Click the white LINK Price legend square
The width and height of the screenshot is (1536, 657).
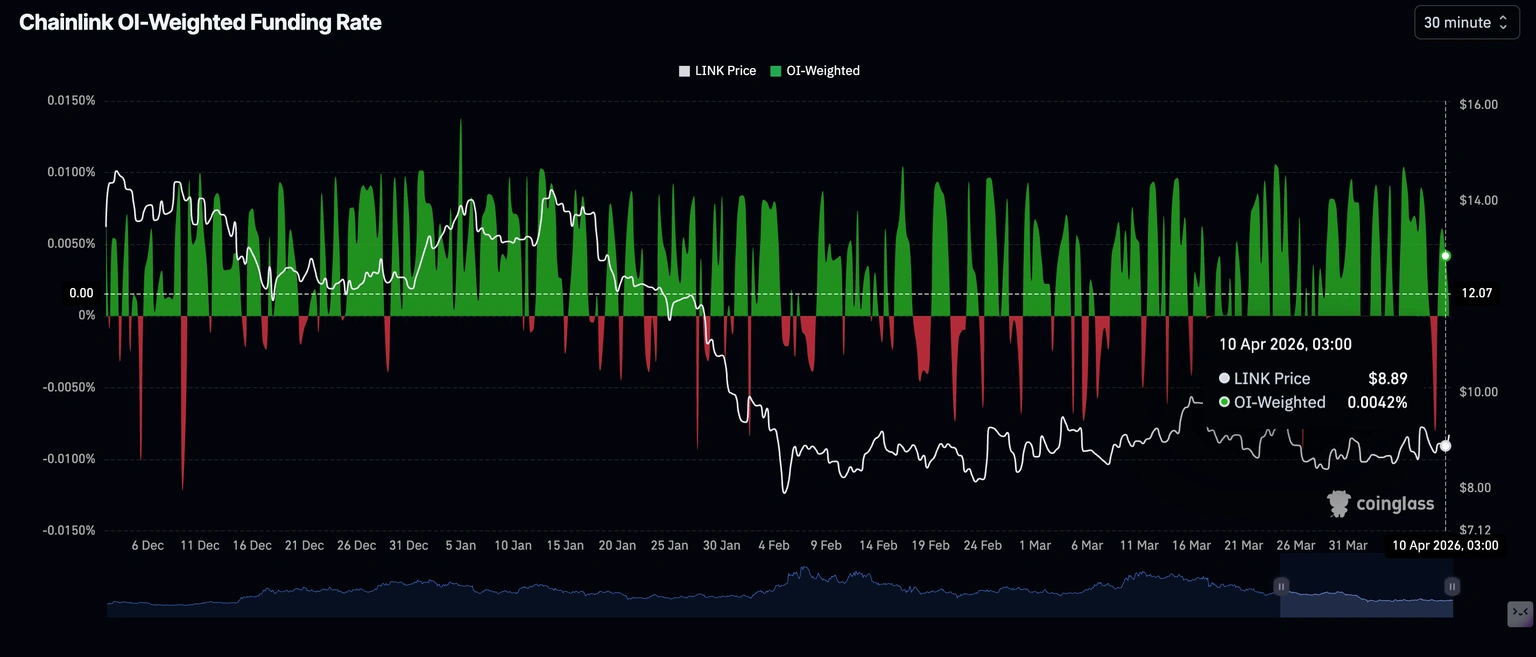tap(684, 71)
